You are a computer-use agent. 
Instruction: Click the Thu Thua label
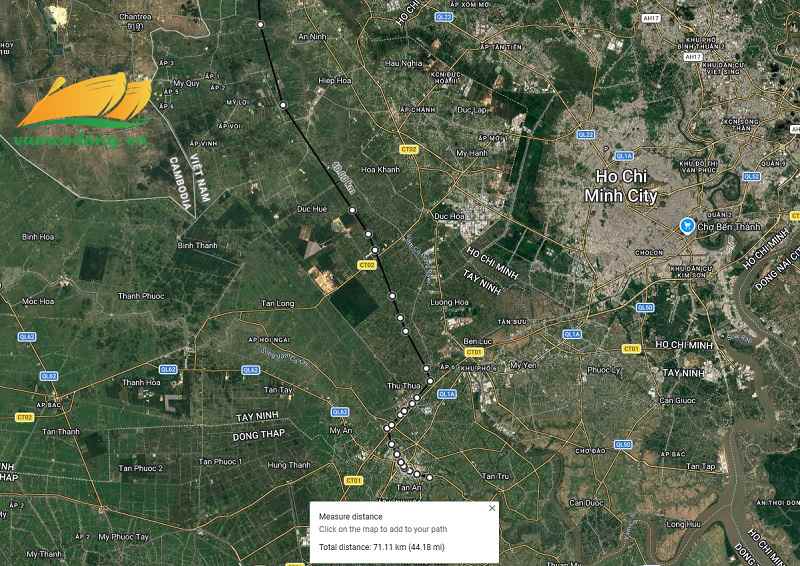tap(404, 386)
